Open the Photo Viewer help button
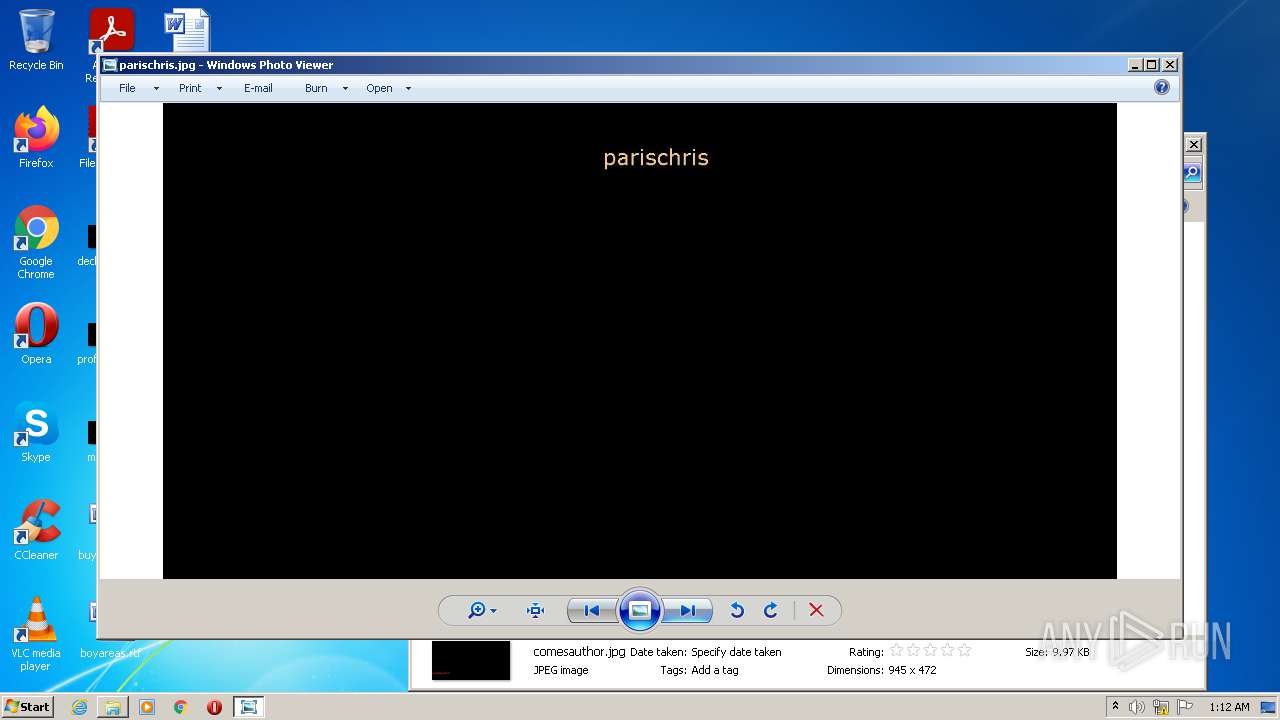The height and width of the screenshot is (720, 1280). tap(1162, 87)
